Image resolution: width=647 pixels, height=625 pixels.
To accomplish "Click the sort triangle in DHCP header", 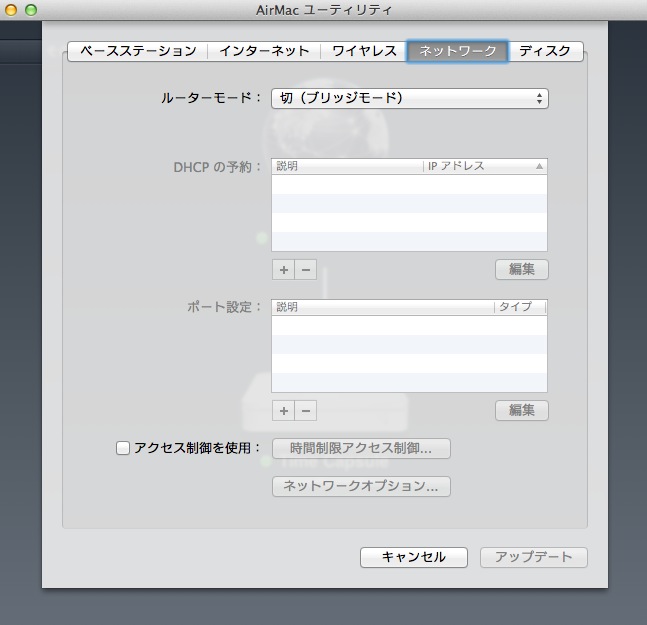I will pyautogui.click(x=539, y=166).
